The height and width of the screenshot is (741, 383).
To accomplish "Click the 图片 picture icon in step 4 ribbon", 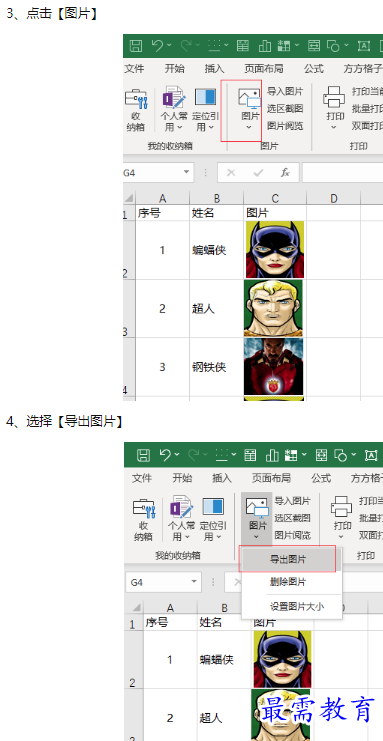I will 257,508.
